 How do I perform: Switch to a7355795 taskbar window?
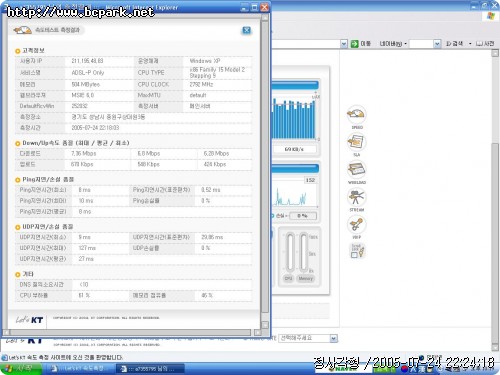[150, 369]
